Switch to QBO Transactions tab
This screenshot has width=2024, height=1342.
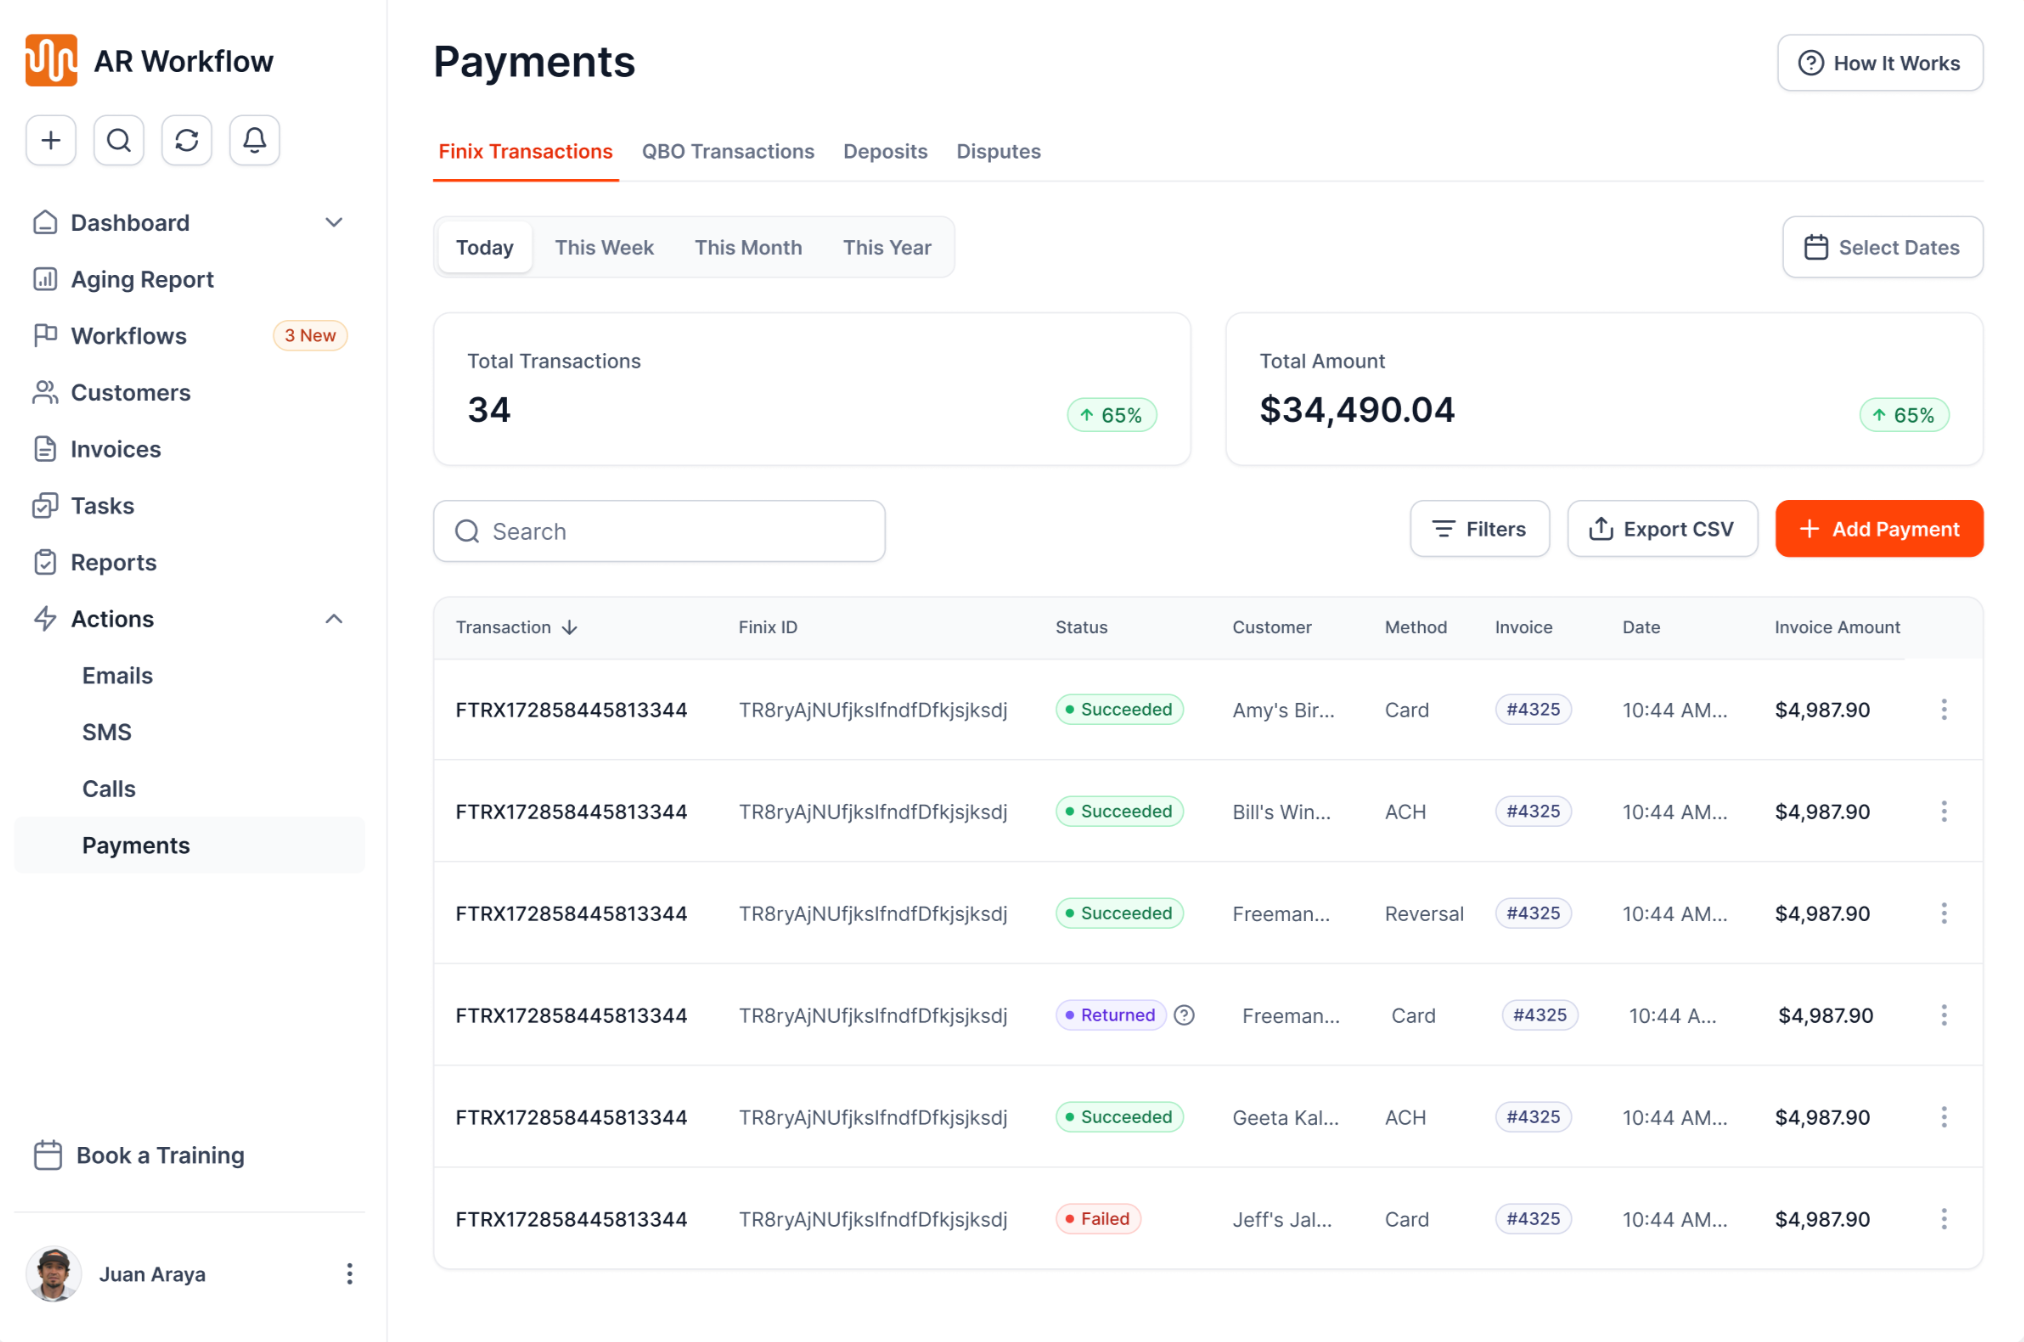728,151
